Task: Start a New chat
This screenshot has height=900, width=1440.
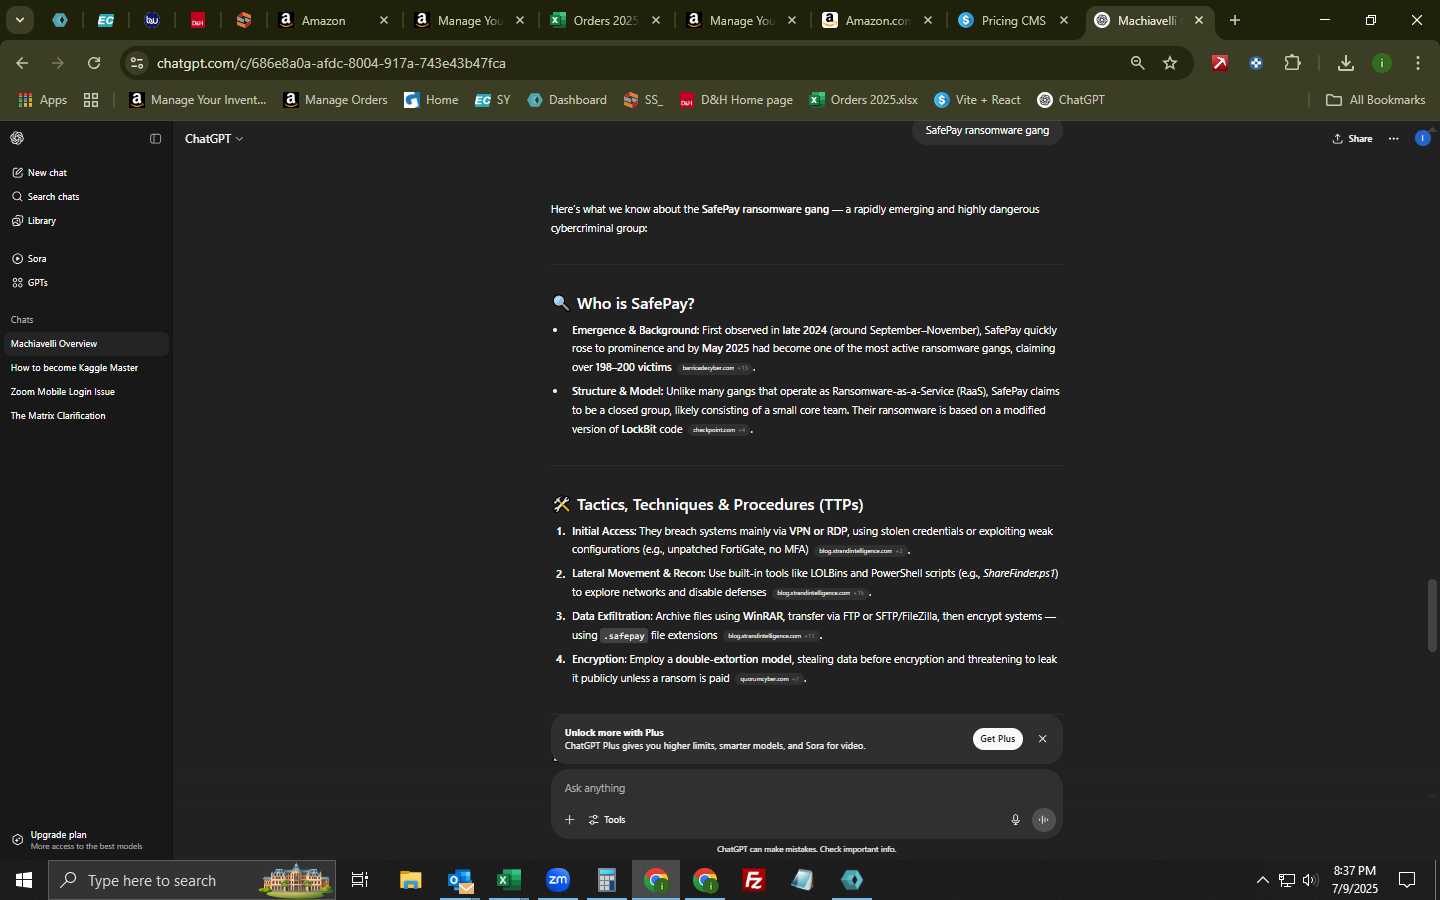Action: (40, 173)
